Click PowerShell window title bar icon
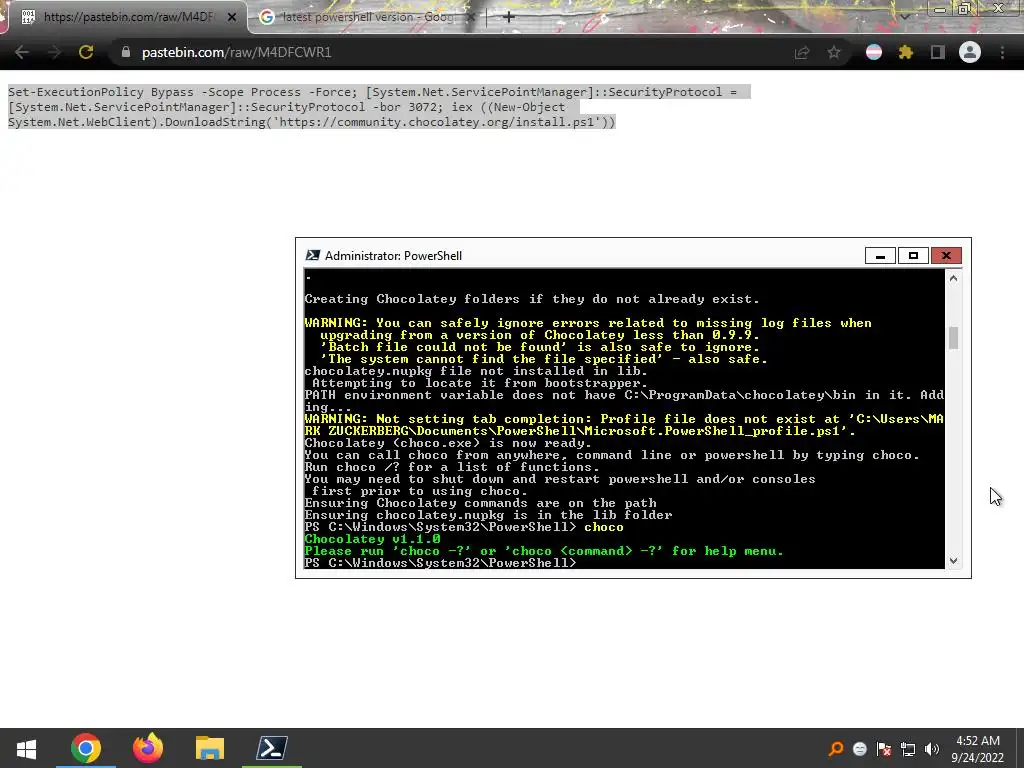1024x768 pixels. 313,255
